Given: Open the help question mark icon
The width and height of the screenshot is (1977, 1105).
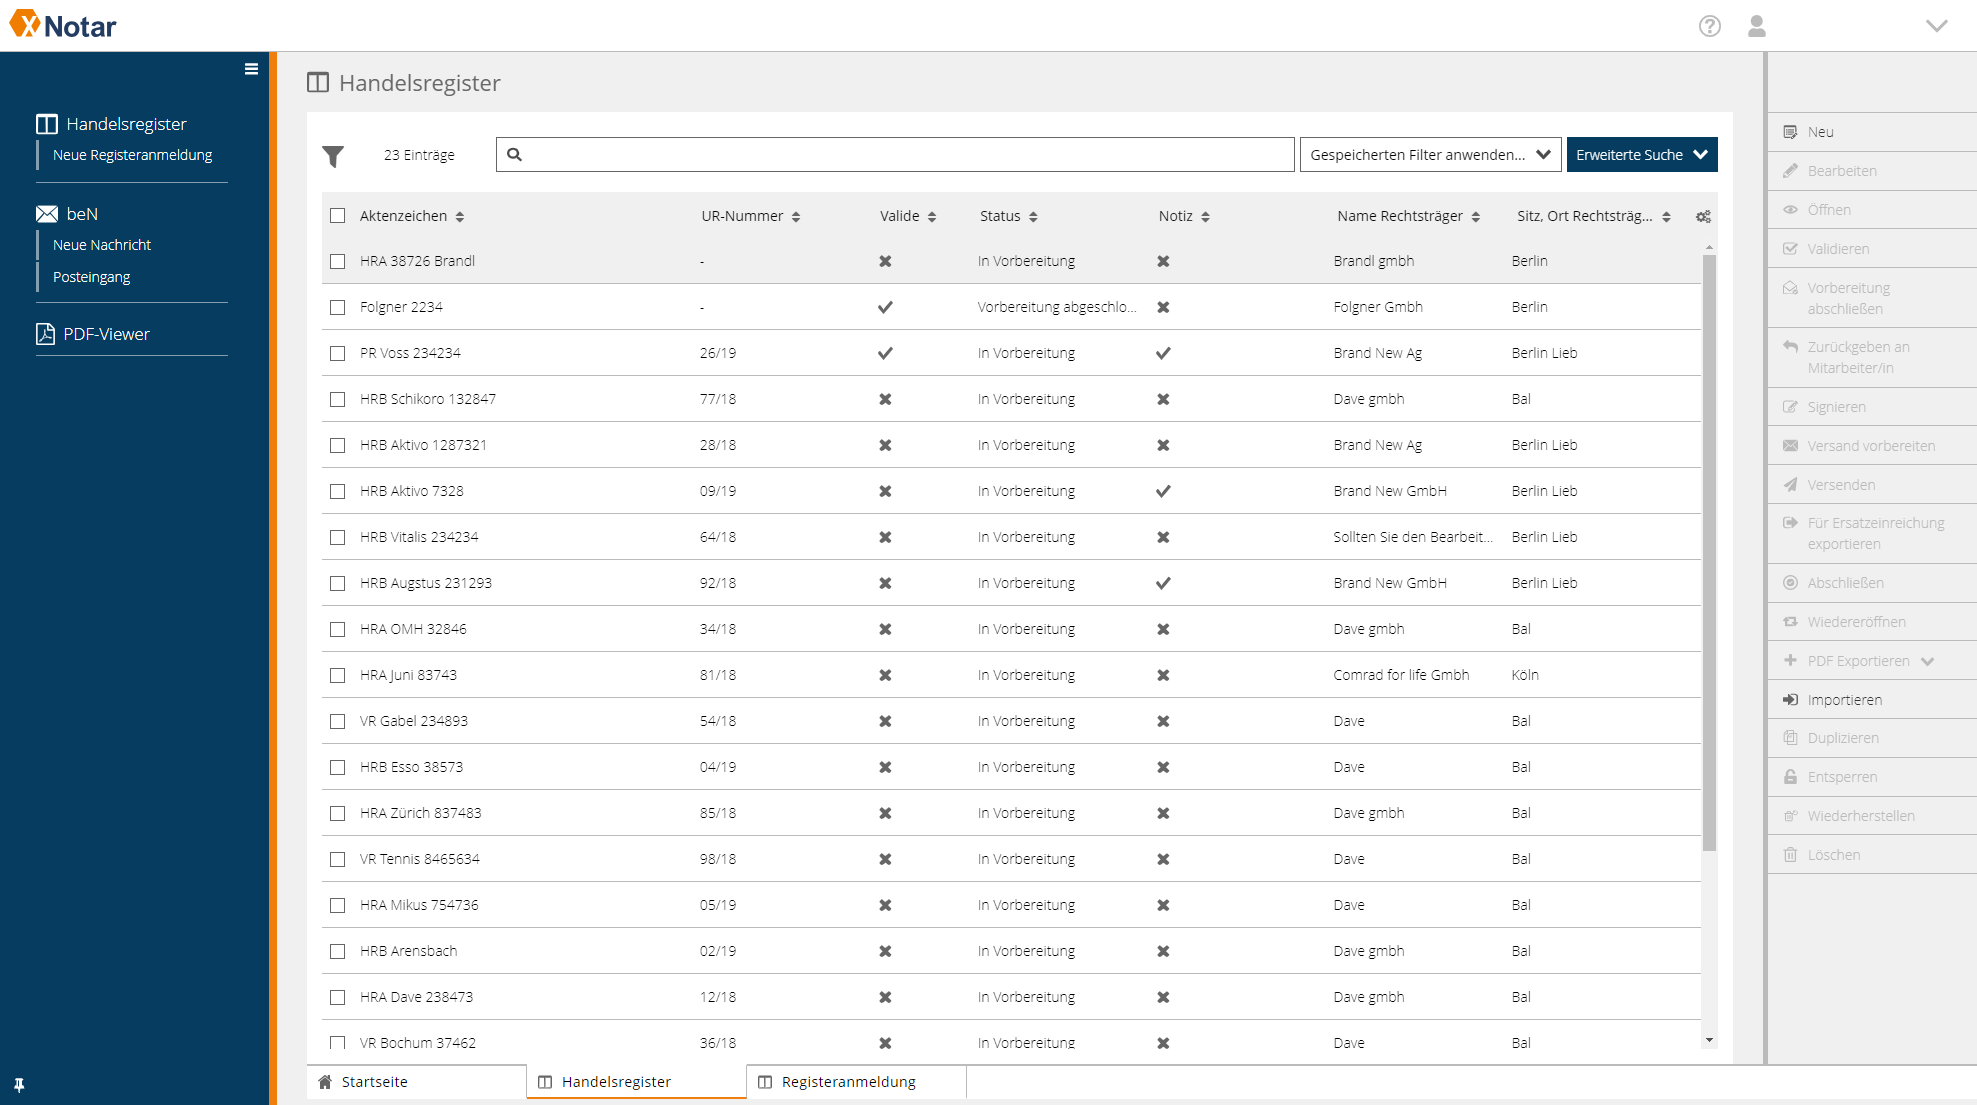Looking at the screenshot, I should pos(1710,26).
